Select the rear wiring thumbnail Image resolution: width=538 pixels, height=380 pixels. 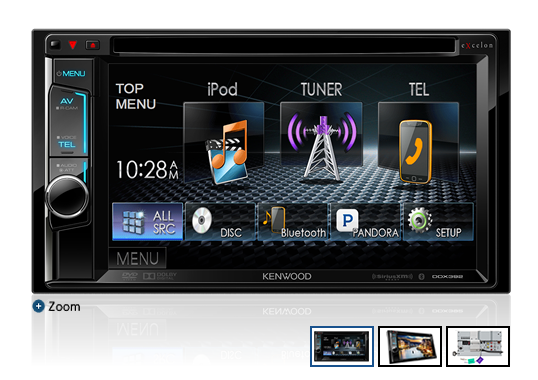pos(478,346)
